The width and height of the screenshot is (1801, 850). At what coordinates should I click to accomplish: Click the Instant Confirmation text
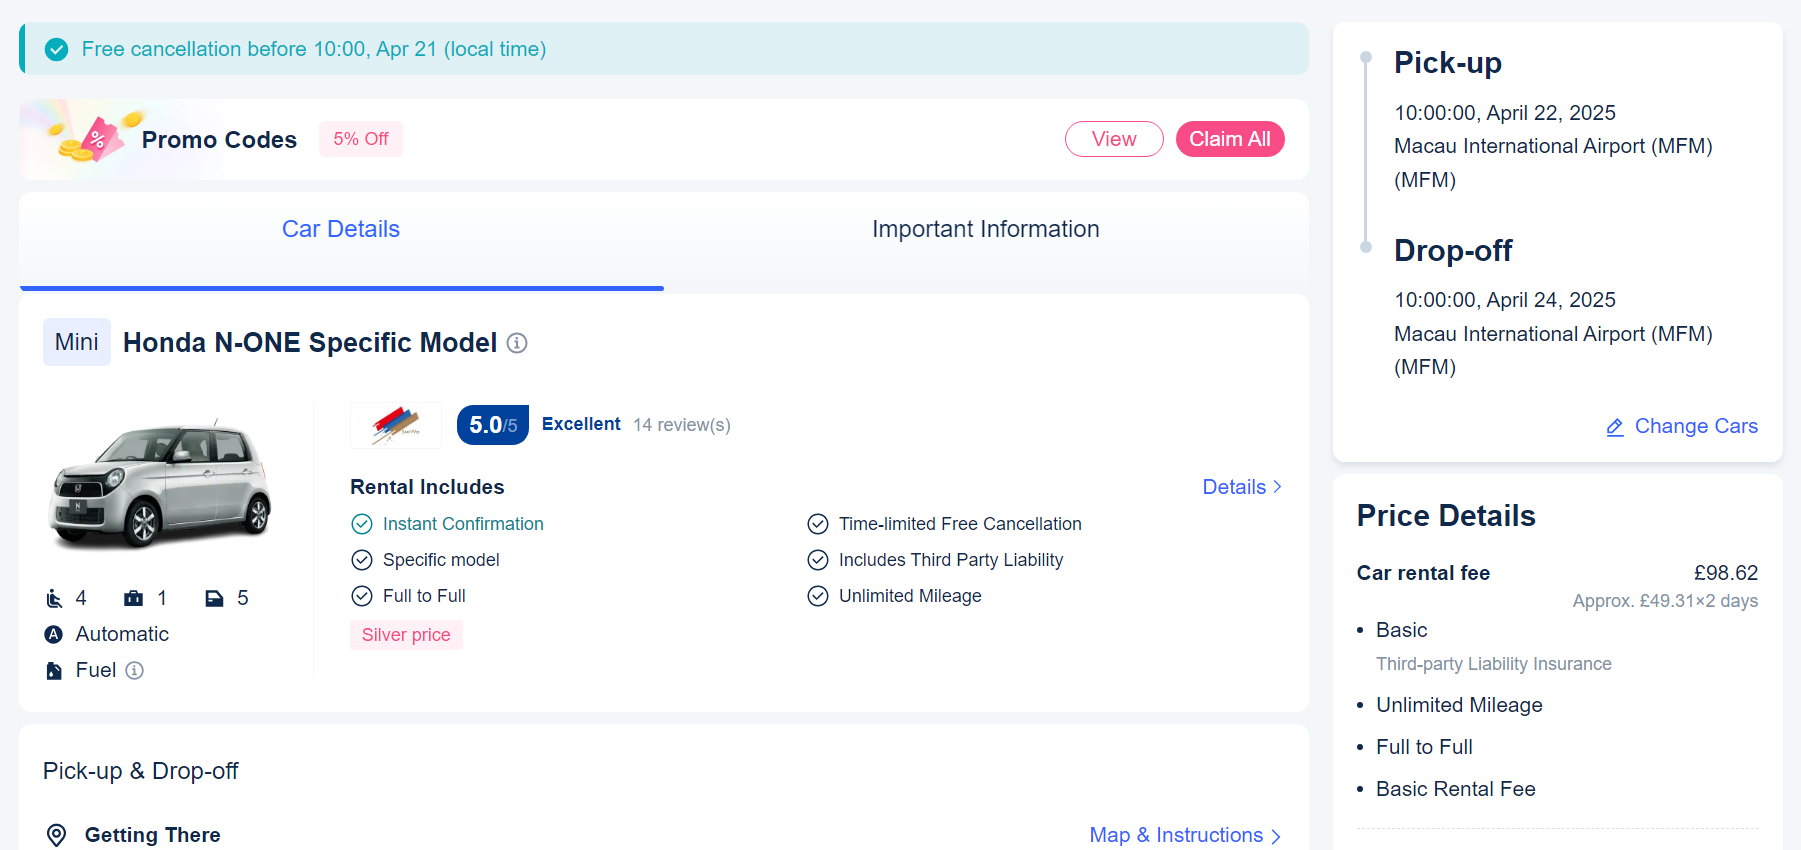click(463, 524)
